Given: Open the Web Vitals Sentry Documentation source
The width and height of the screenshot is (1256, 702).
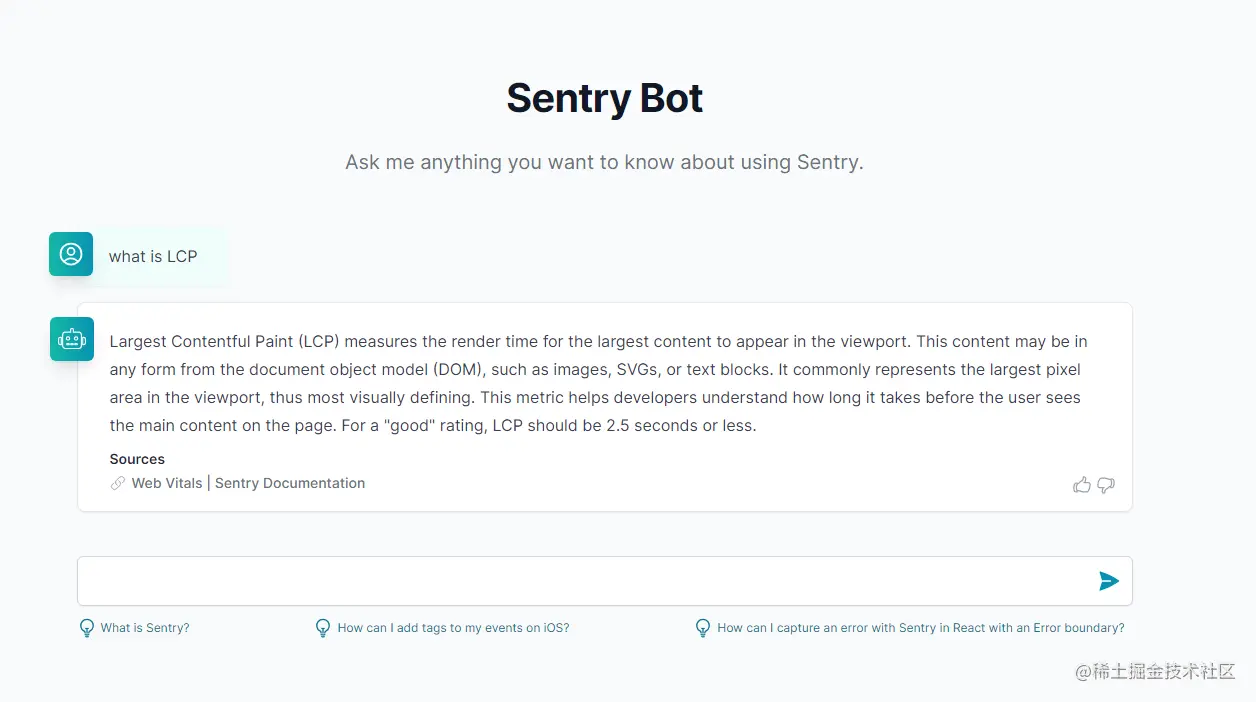Looking at the screenshot, I should [x=248, y=484].
